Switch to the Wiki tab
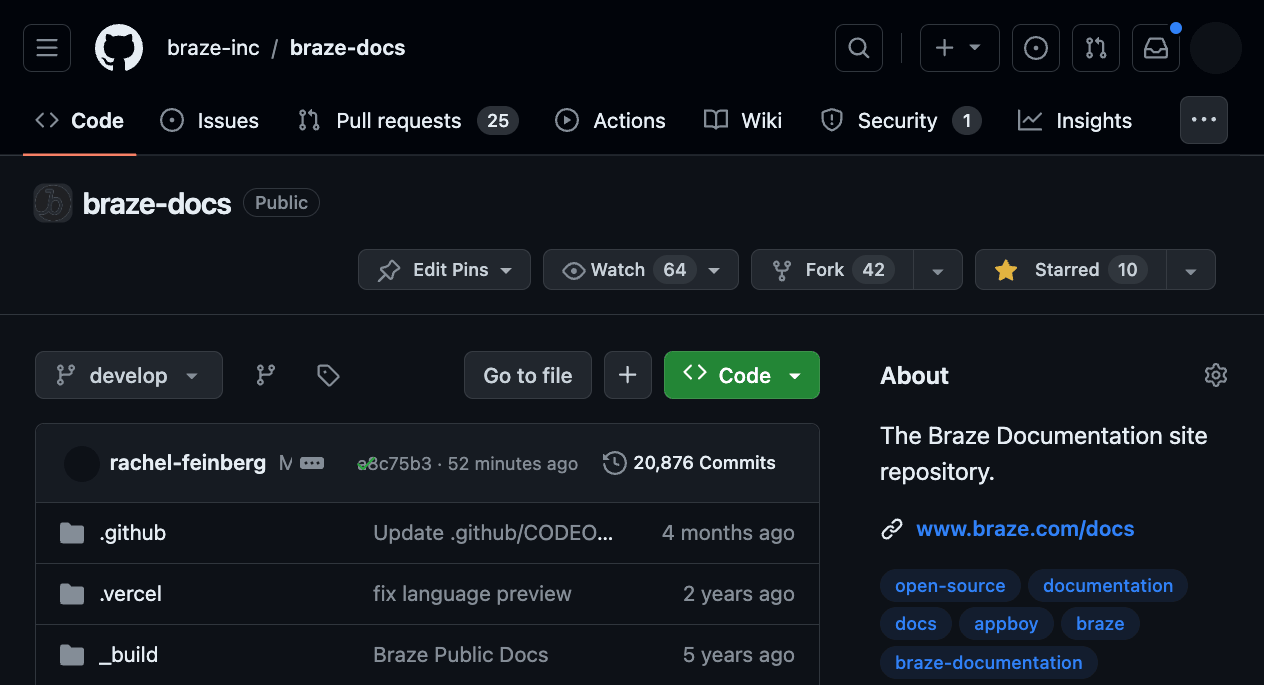Viewport: 1264px width, 685px height. point(743,121)
